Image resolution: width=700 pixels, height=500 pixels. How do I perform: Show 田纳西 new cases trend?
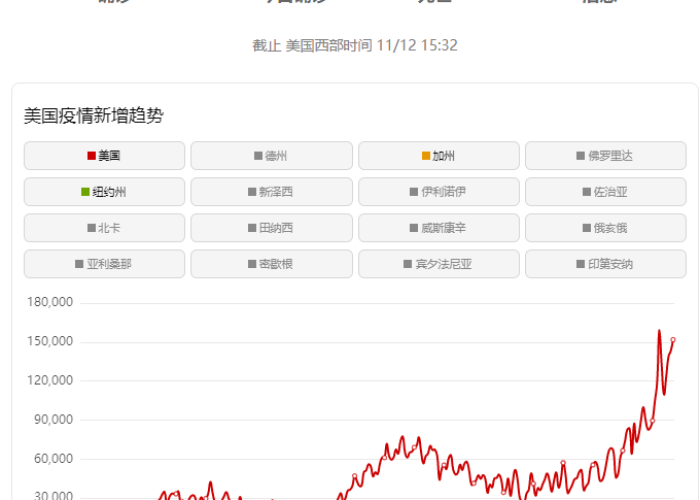(x=271, y=228)
